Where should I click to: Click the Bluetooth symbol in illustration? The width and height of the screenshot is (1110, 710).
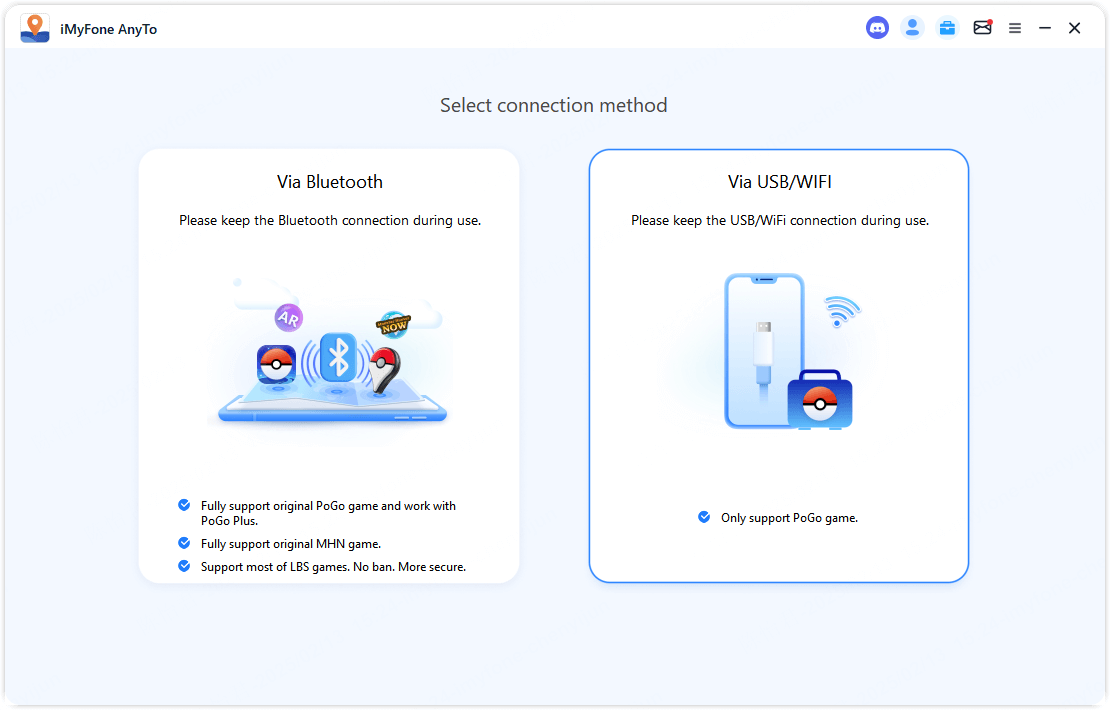(x=338, y=357)
